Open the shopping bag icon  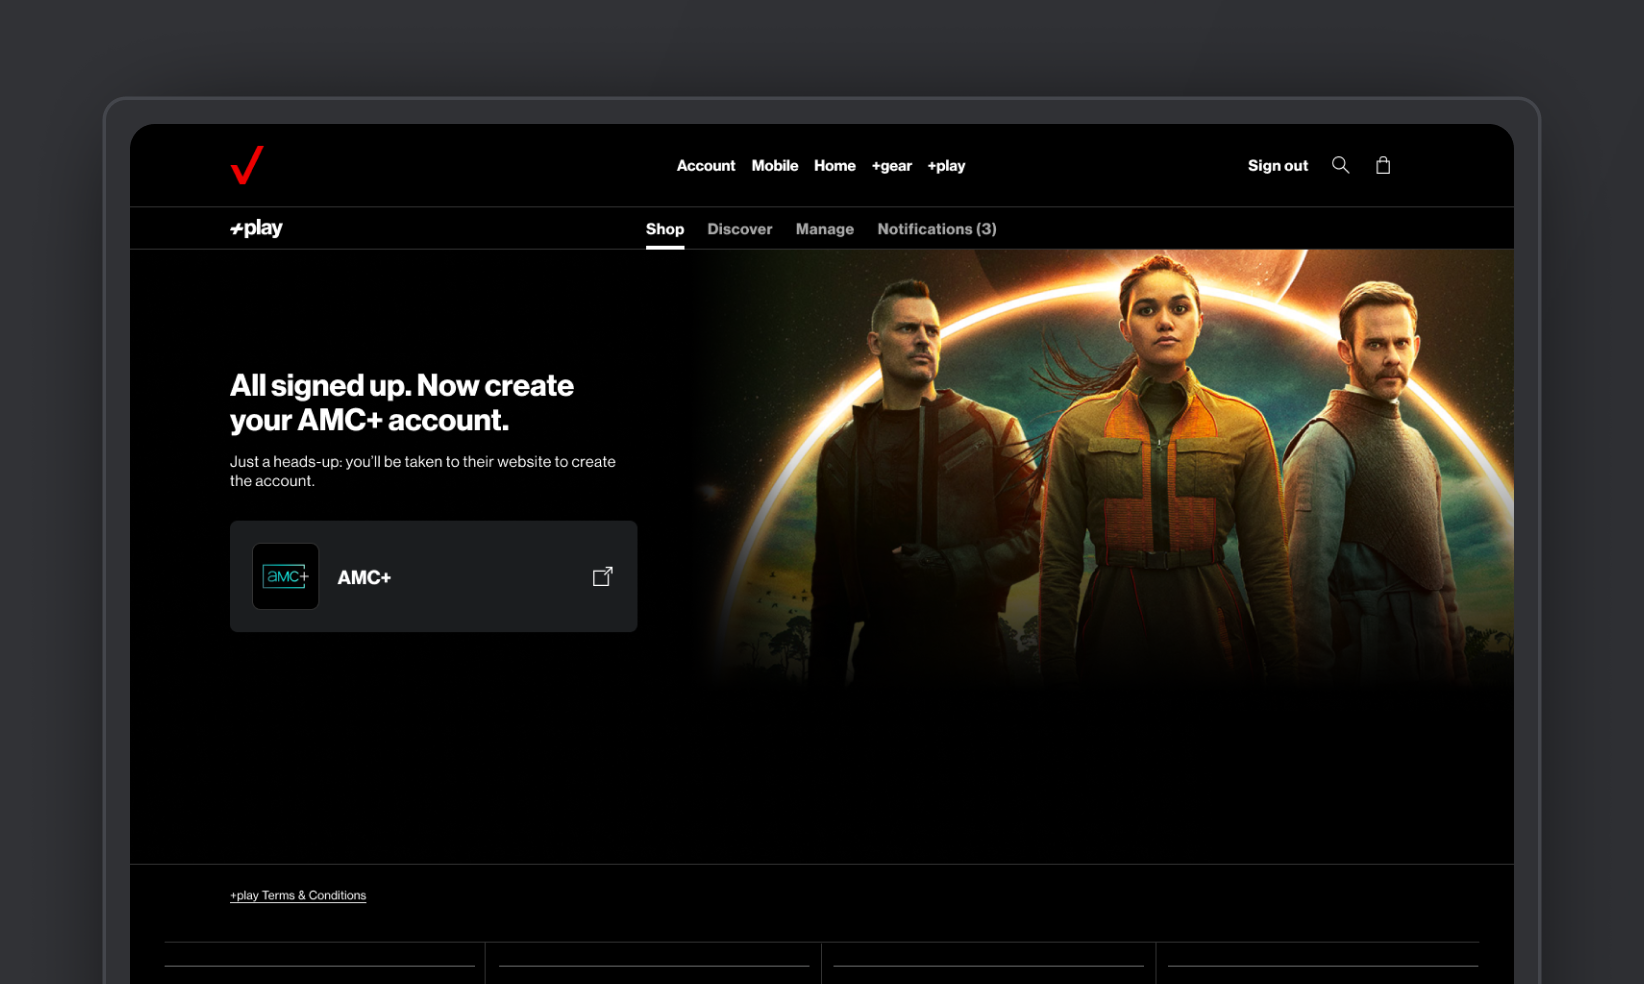pyautogui.click(x=1383, y=165)
